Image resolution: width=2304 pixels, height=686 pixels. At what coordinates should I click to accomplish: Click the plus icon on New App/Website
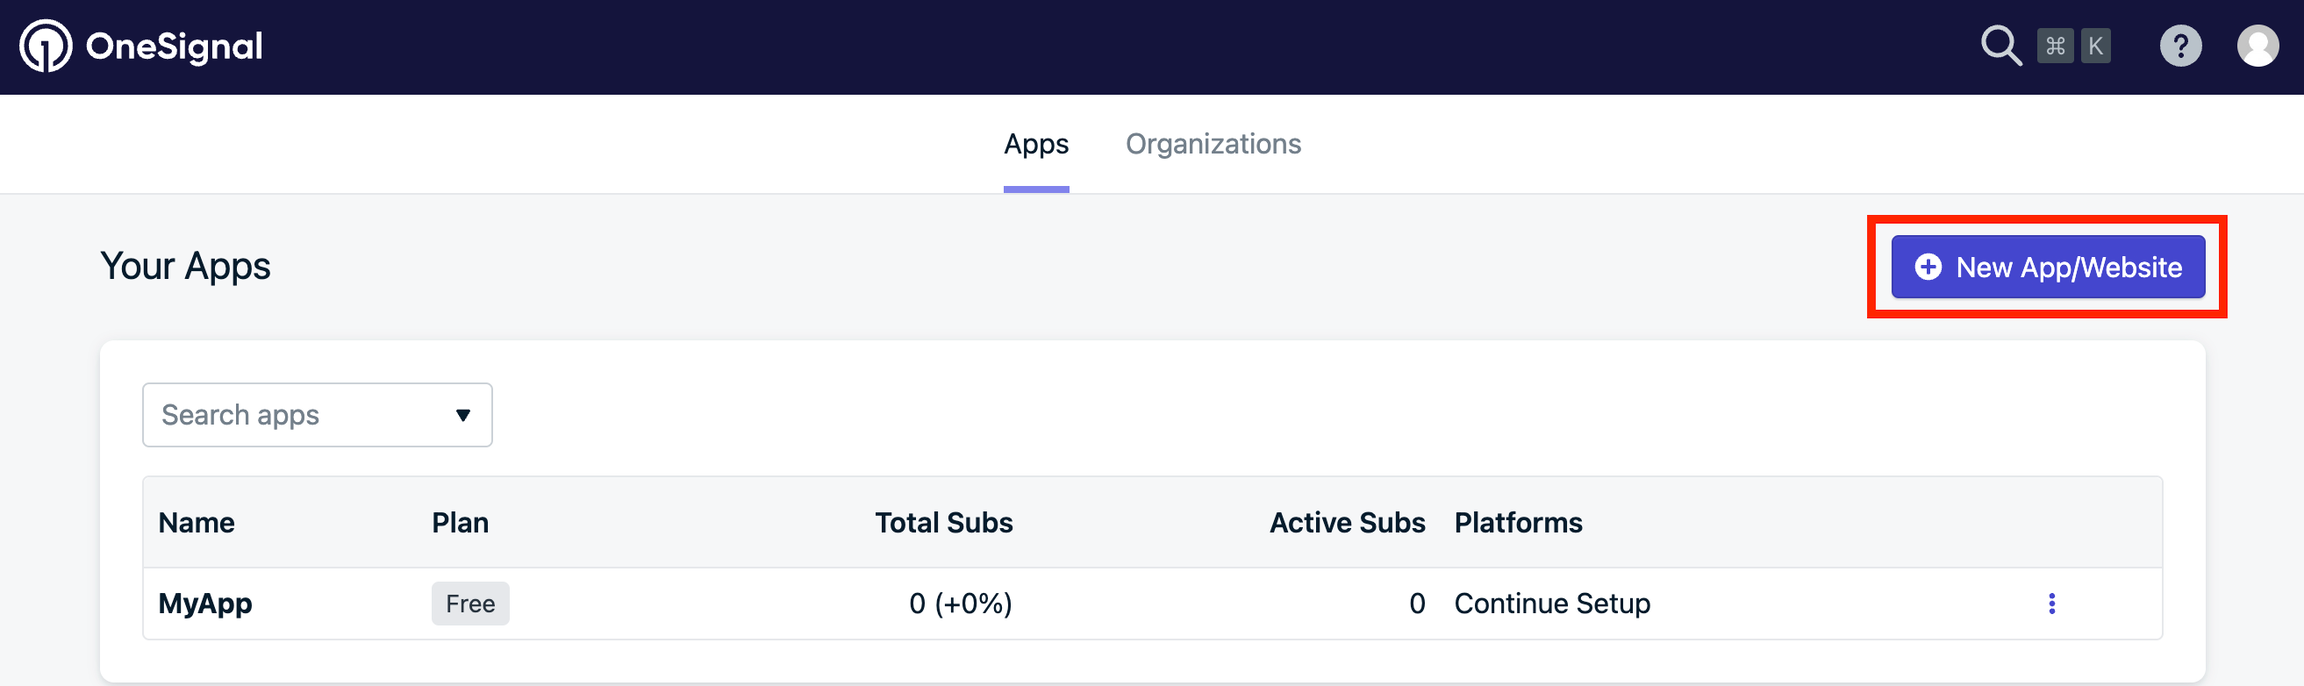[1928, 267]
